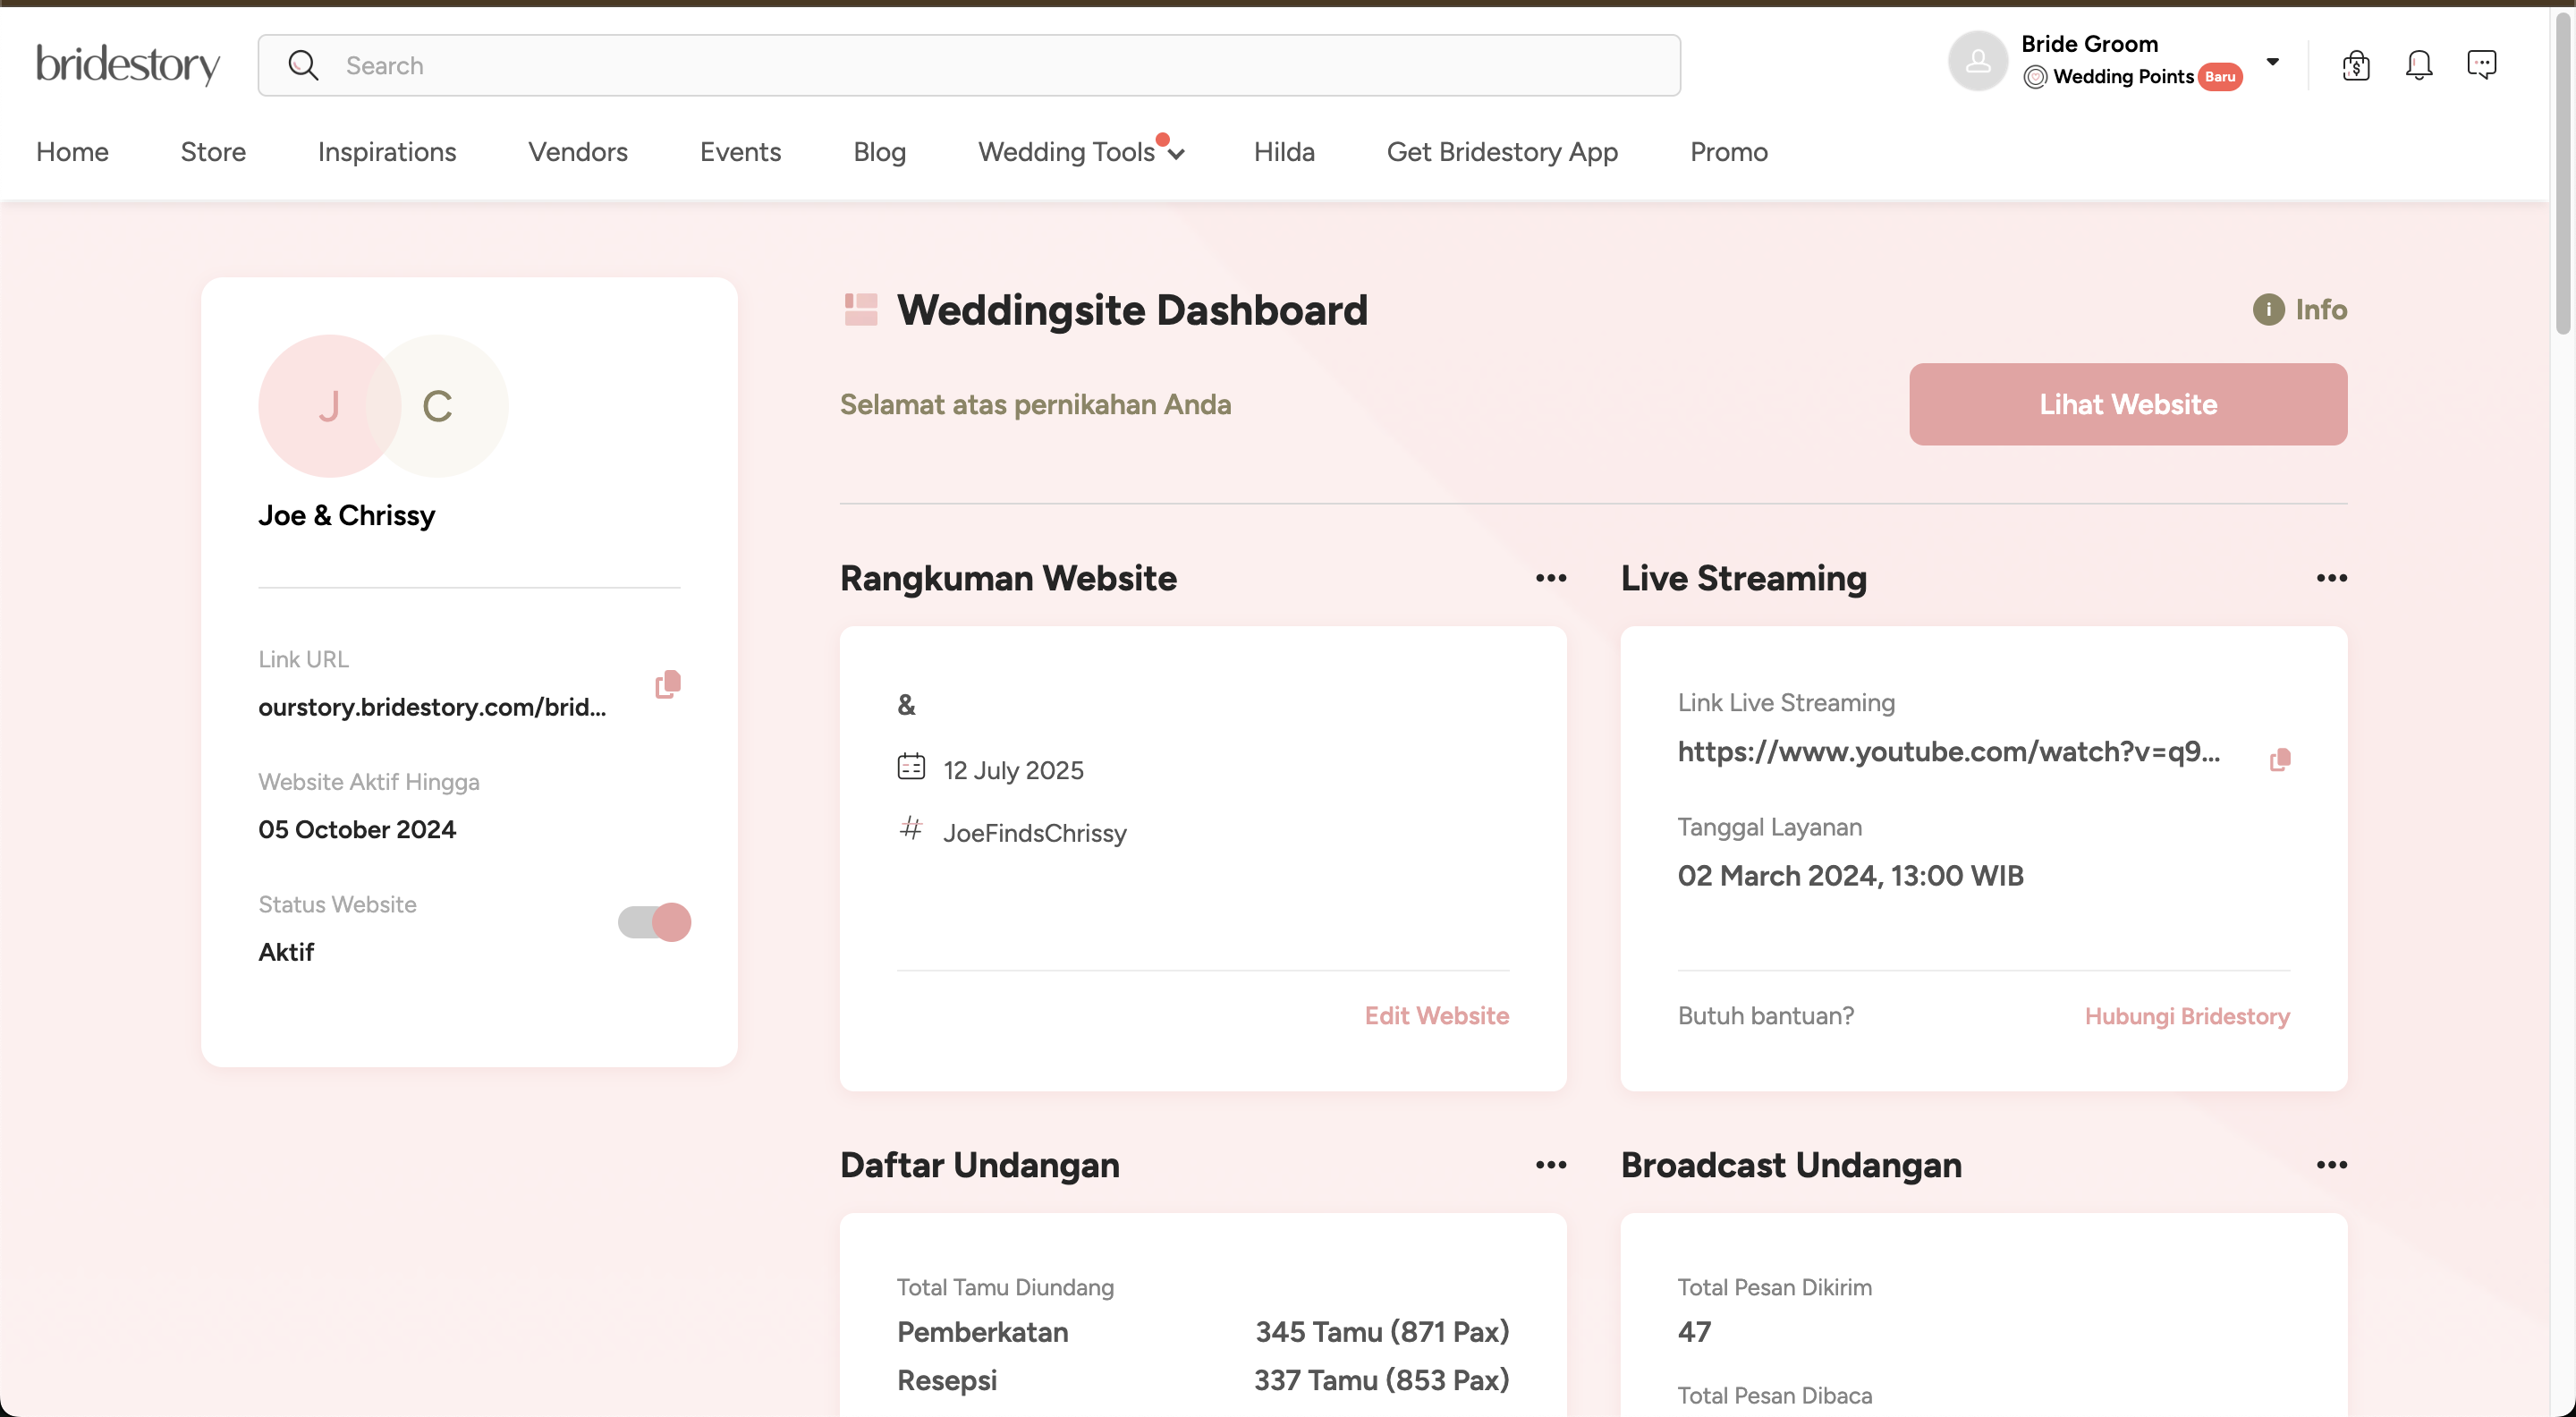This screenshot has height=1417, width=2576.
Task: Click the Lihat Website button
Action: pos(2127,404)
